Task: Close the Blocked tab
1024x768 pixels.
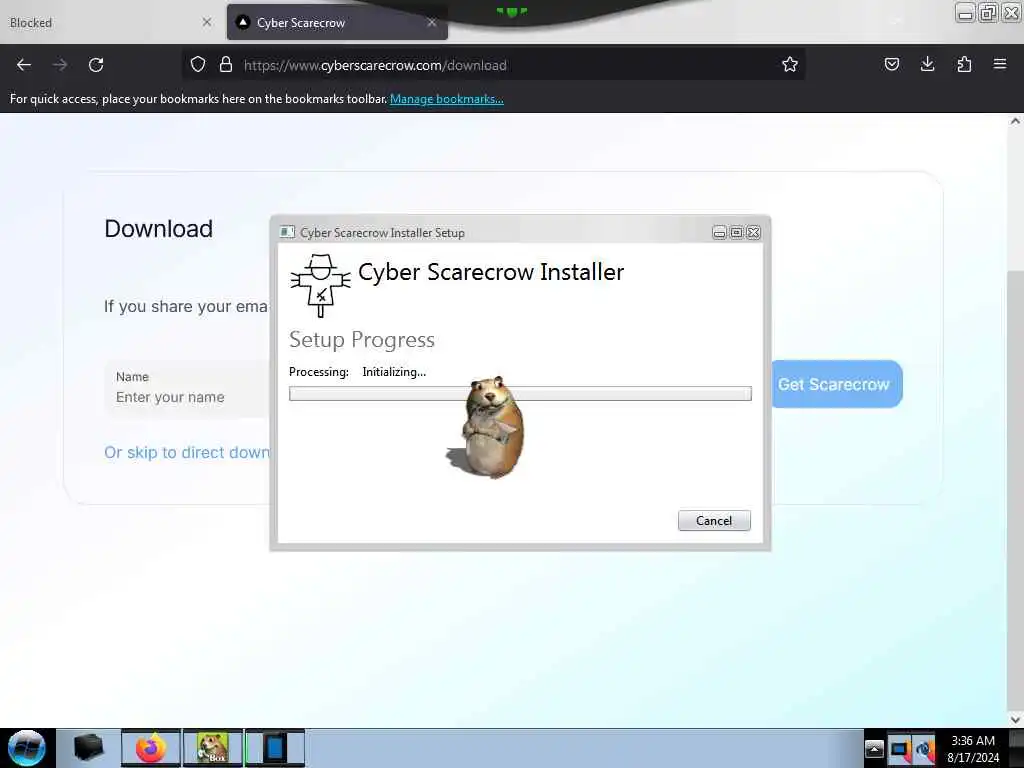Action: tap(206, 22)
